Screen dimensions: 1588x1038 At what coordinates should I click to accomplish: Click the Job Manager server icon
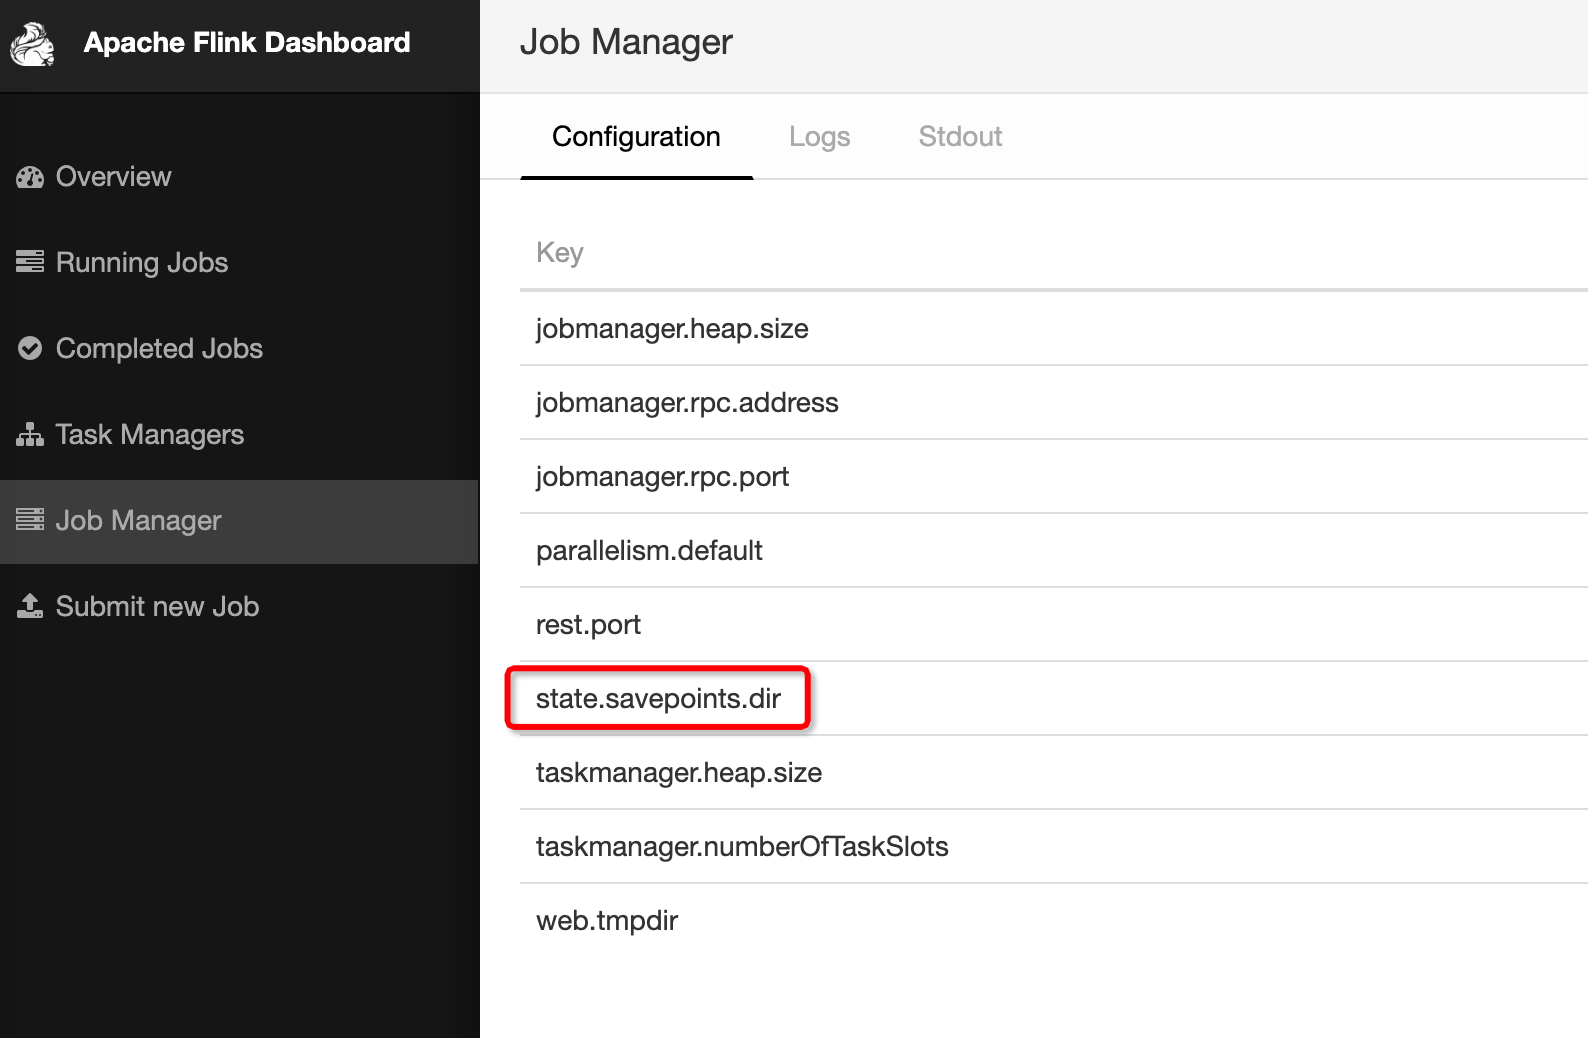point(30,520)
